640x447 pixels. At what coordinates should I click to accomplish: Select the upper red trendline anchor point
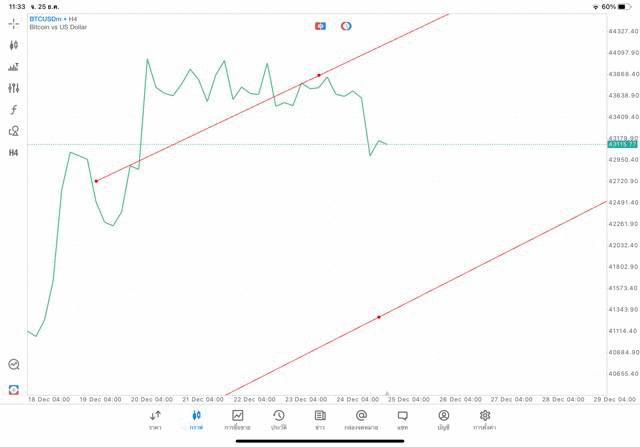tap(319, 75)
